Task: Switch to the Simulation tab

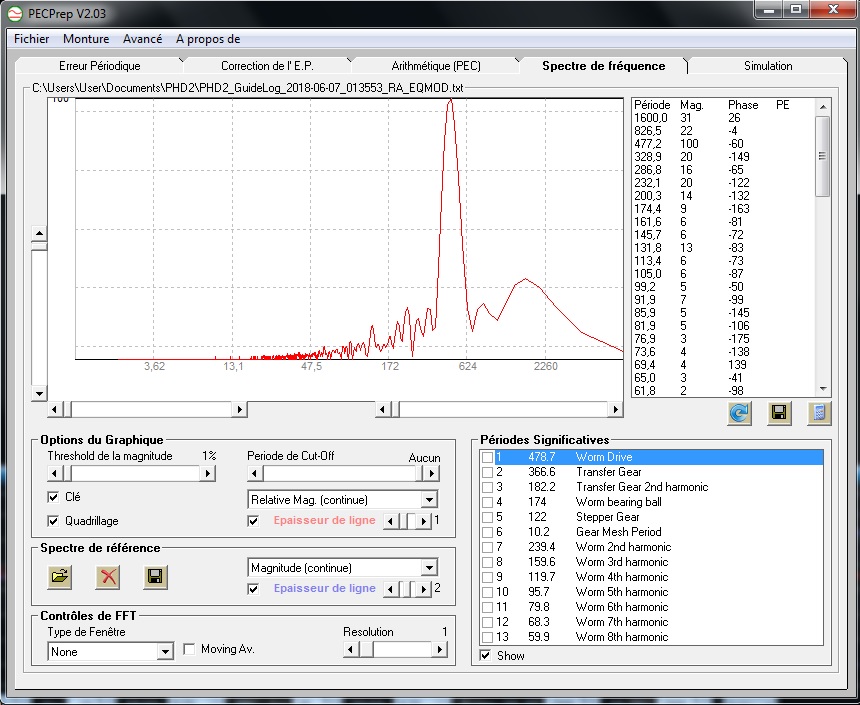Action: click(x=767, y=66)
